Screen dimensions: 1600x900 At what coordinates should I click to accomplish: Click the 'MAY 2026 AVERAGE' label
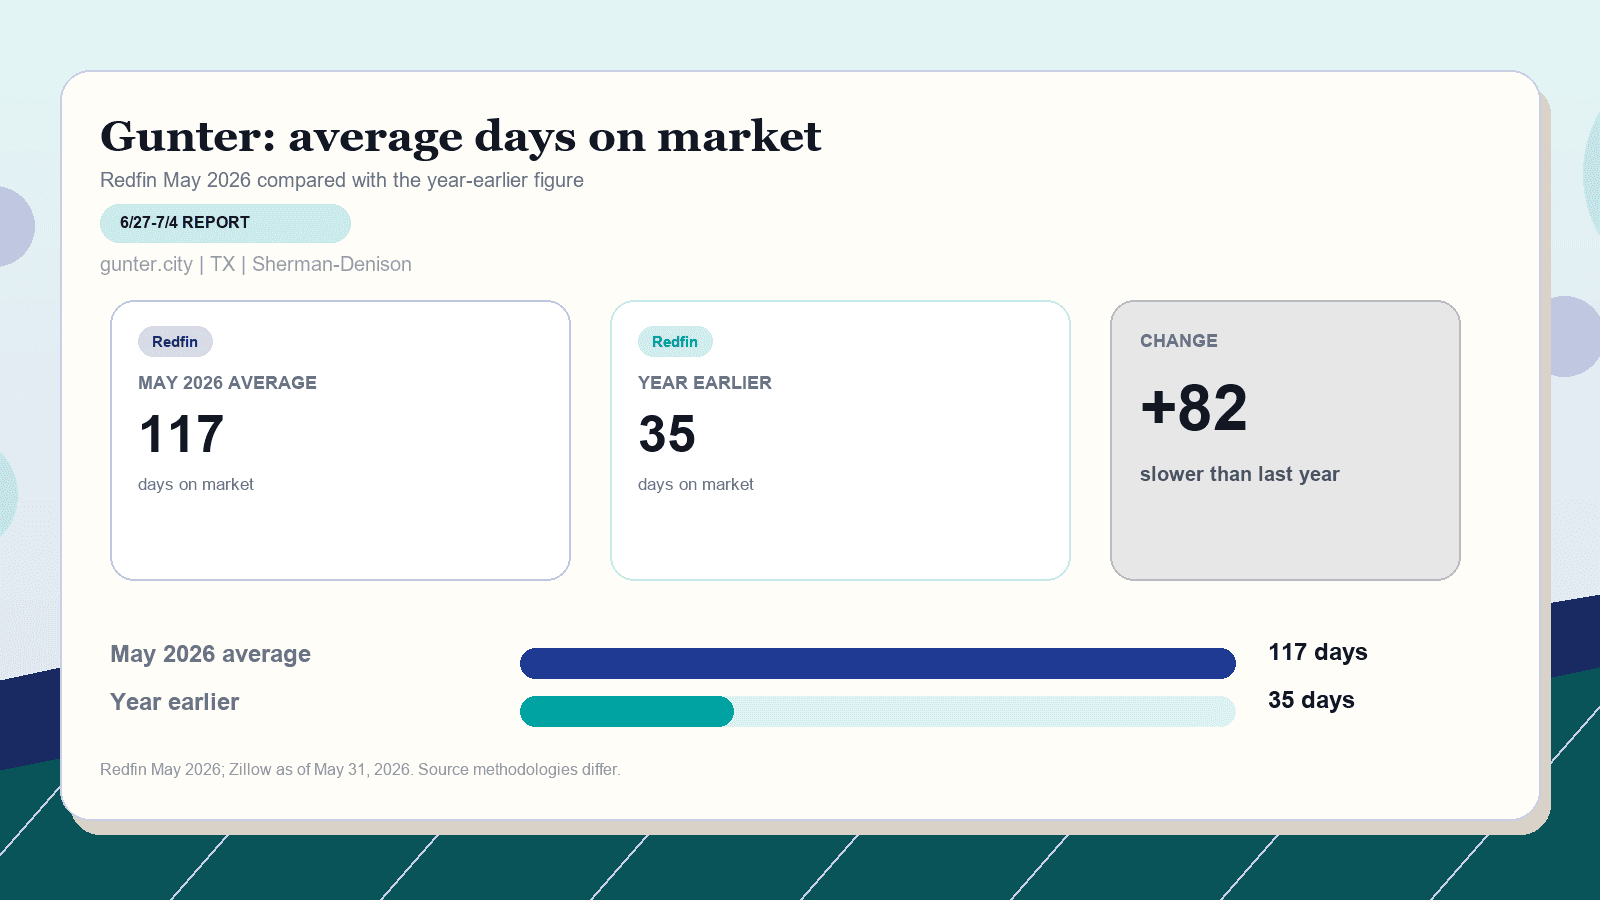[x=227, y=383]
